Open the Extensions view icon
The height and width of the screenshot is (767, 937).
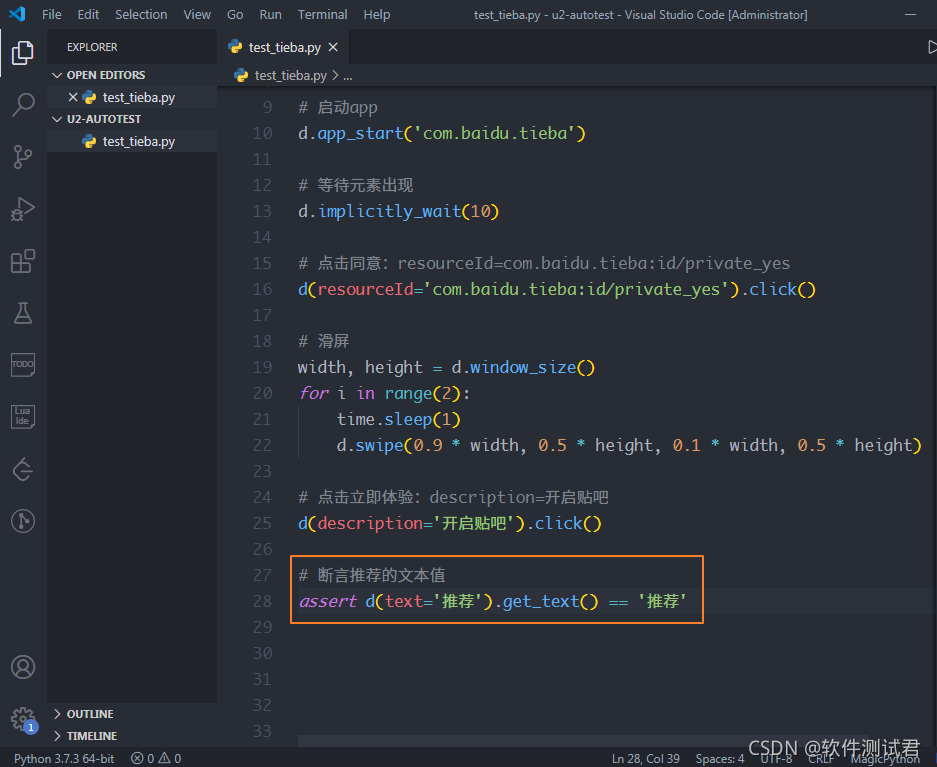coord(23,260)
